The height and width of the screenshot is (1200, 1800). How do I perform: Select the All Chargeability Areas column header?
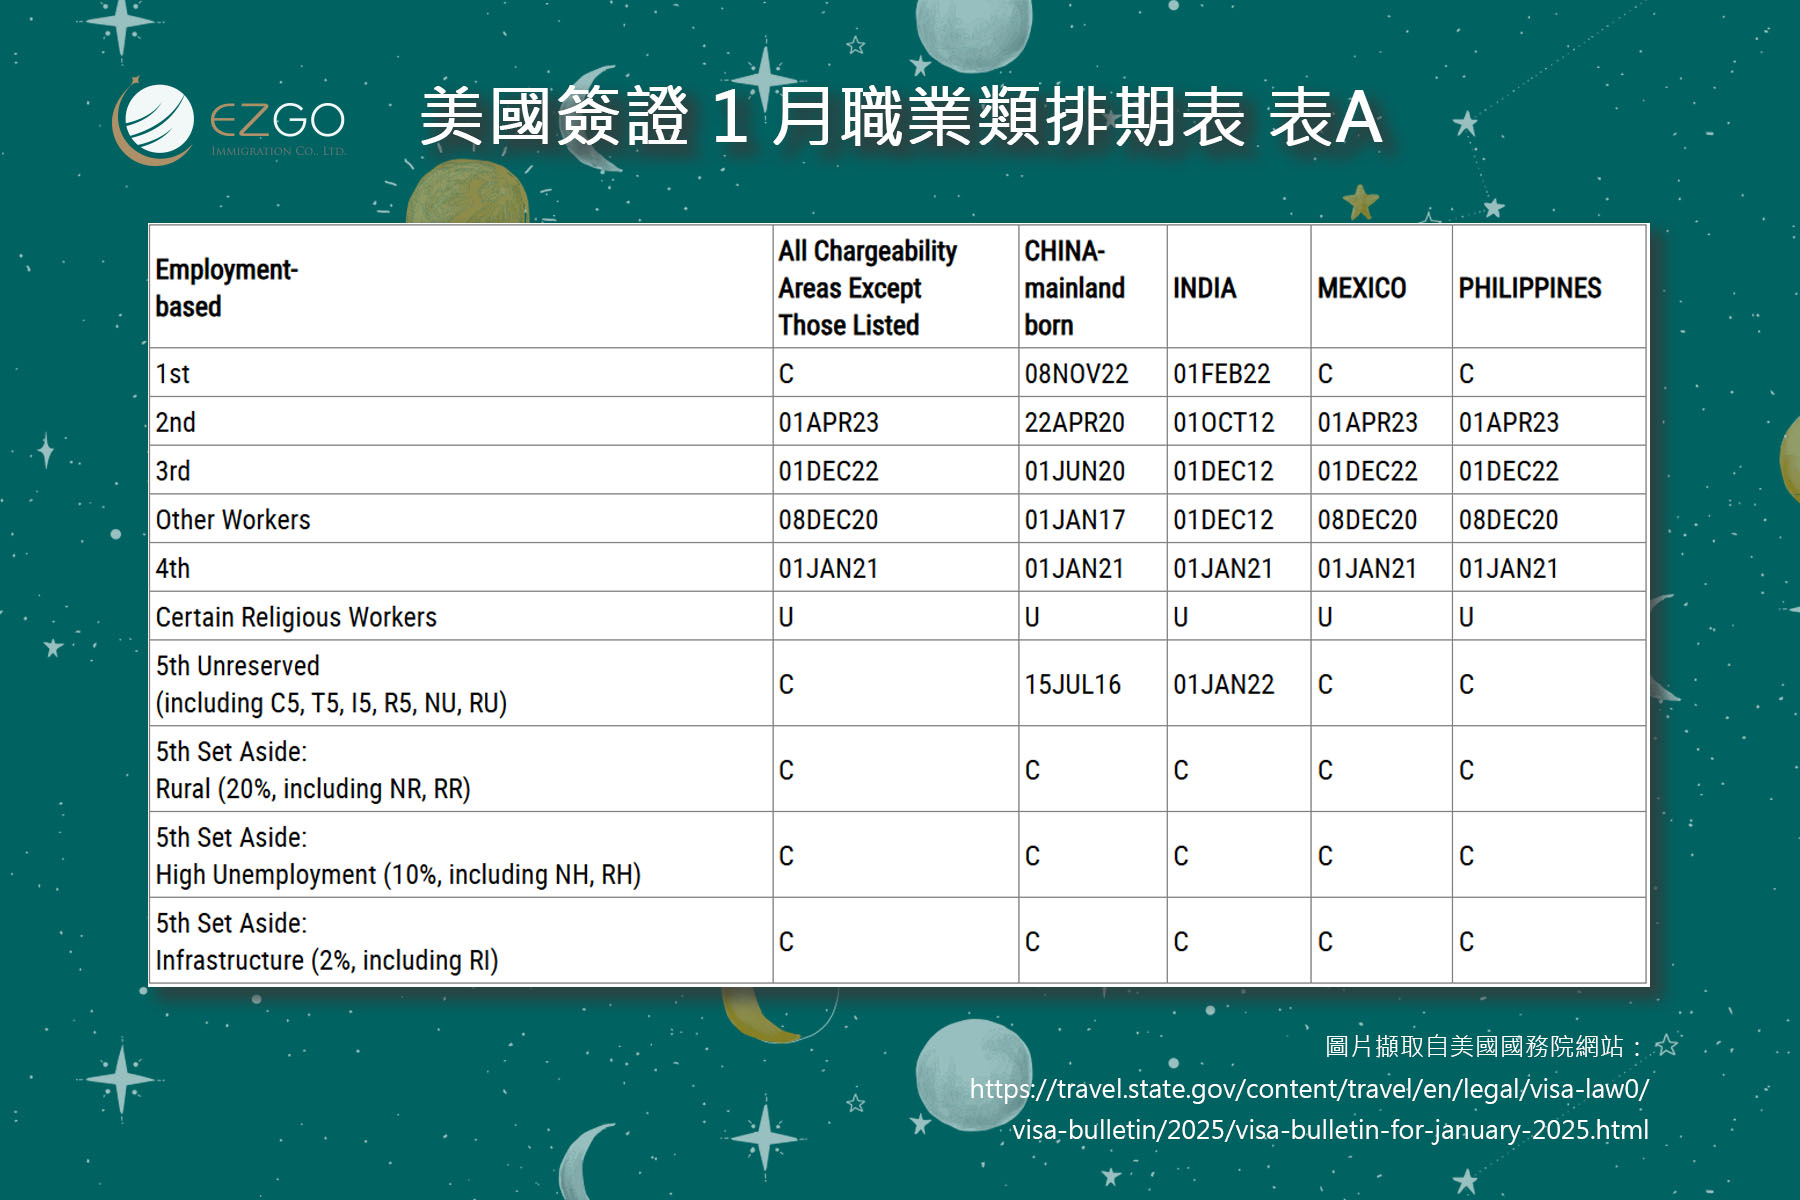pos(866,288)
